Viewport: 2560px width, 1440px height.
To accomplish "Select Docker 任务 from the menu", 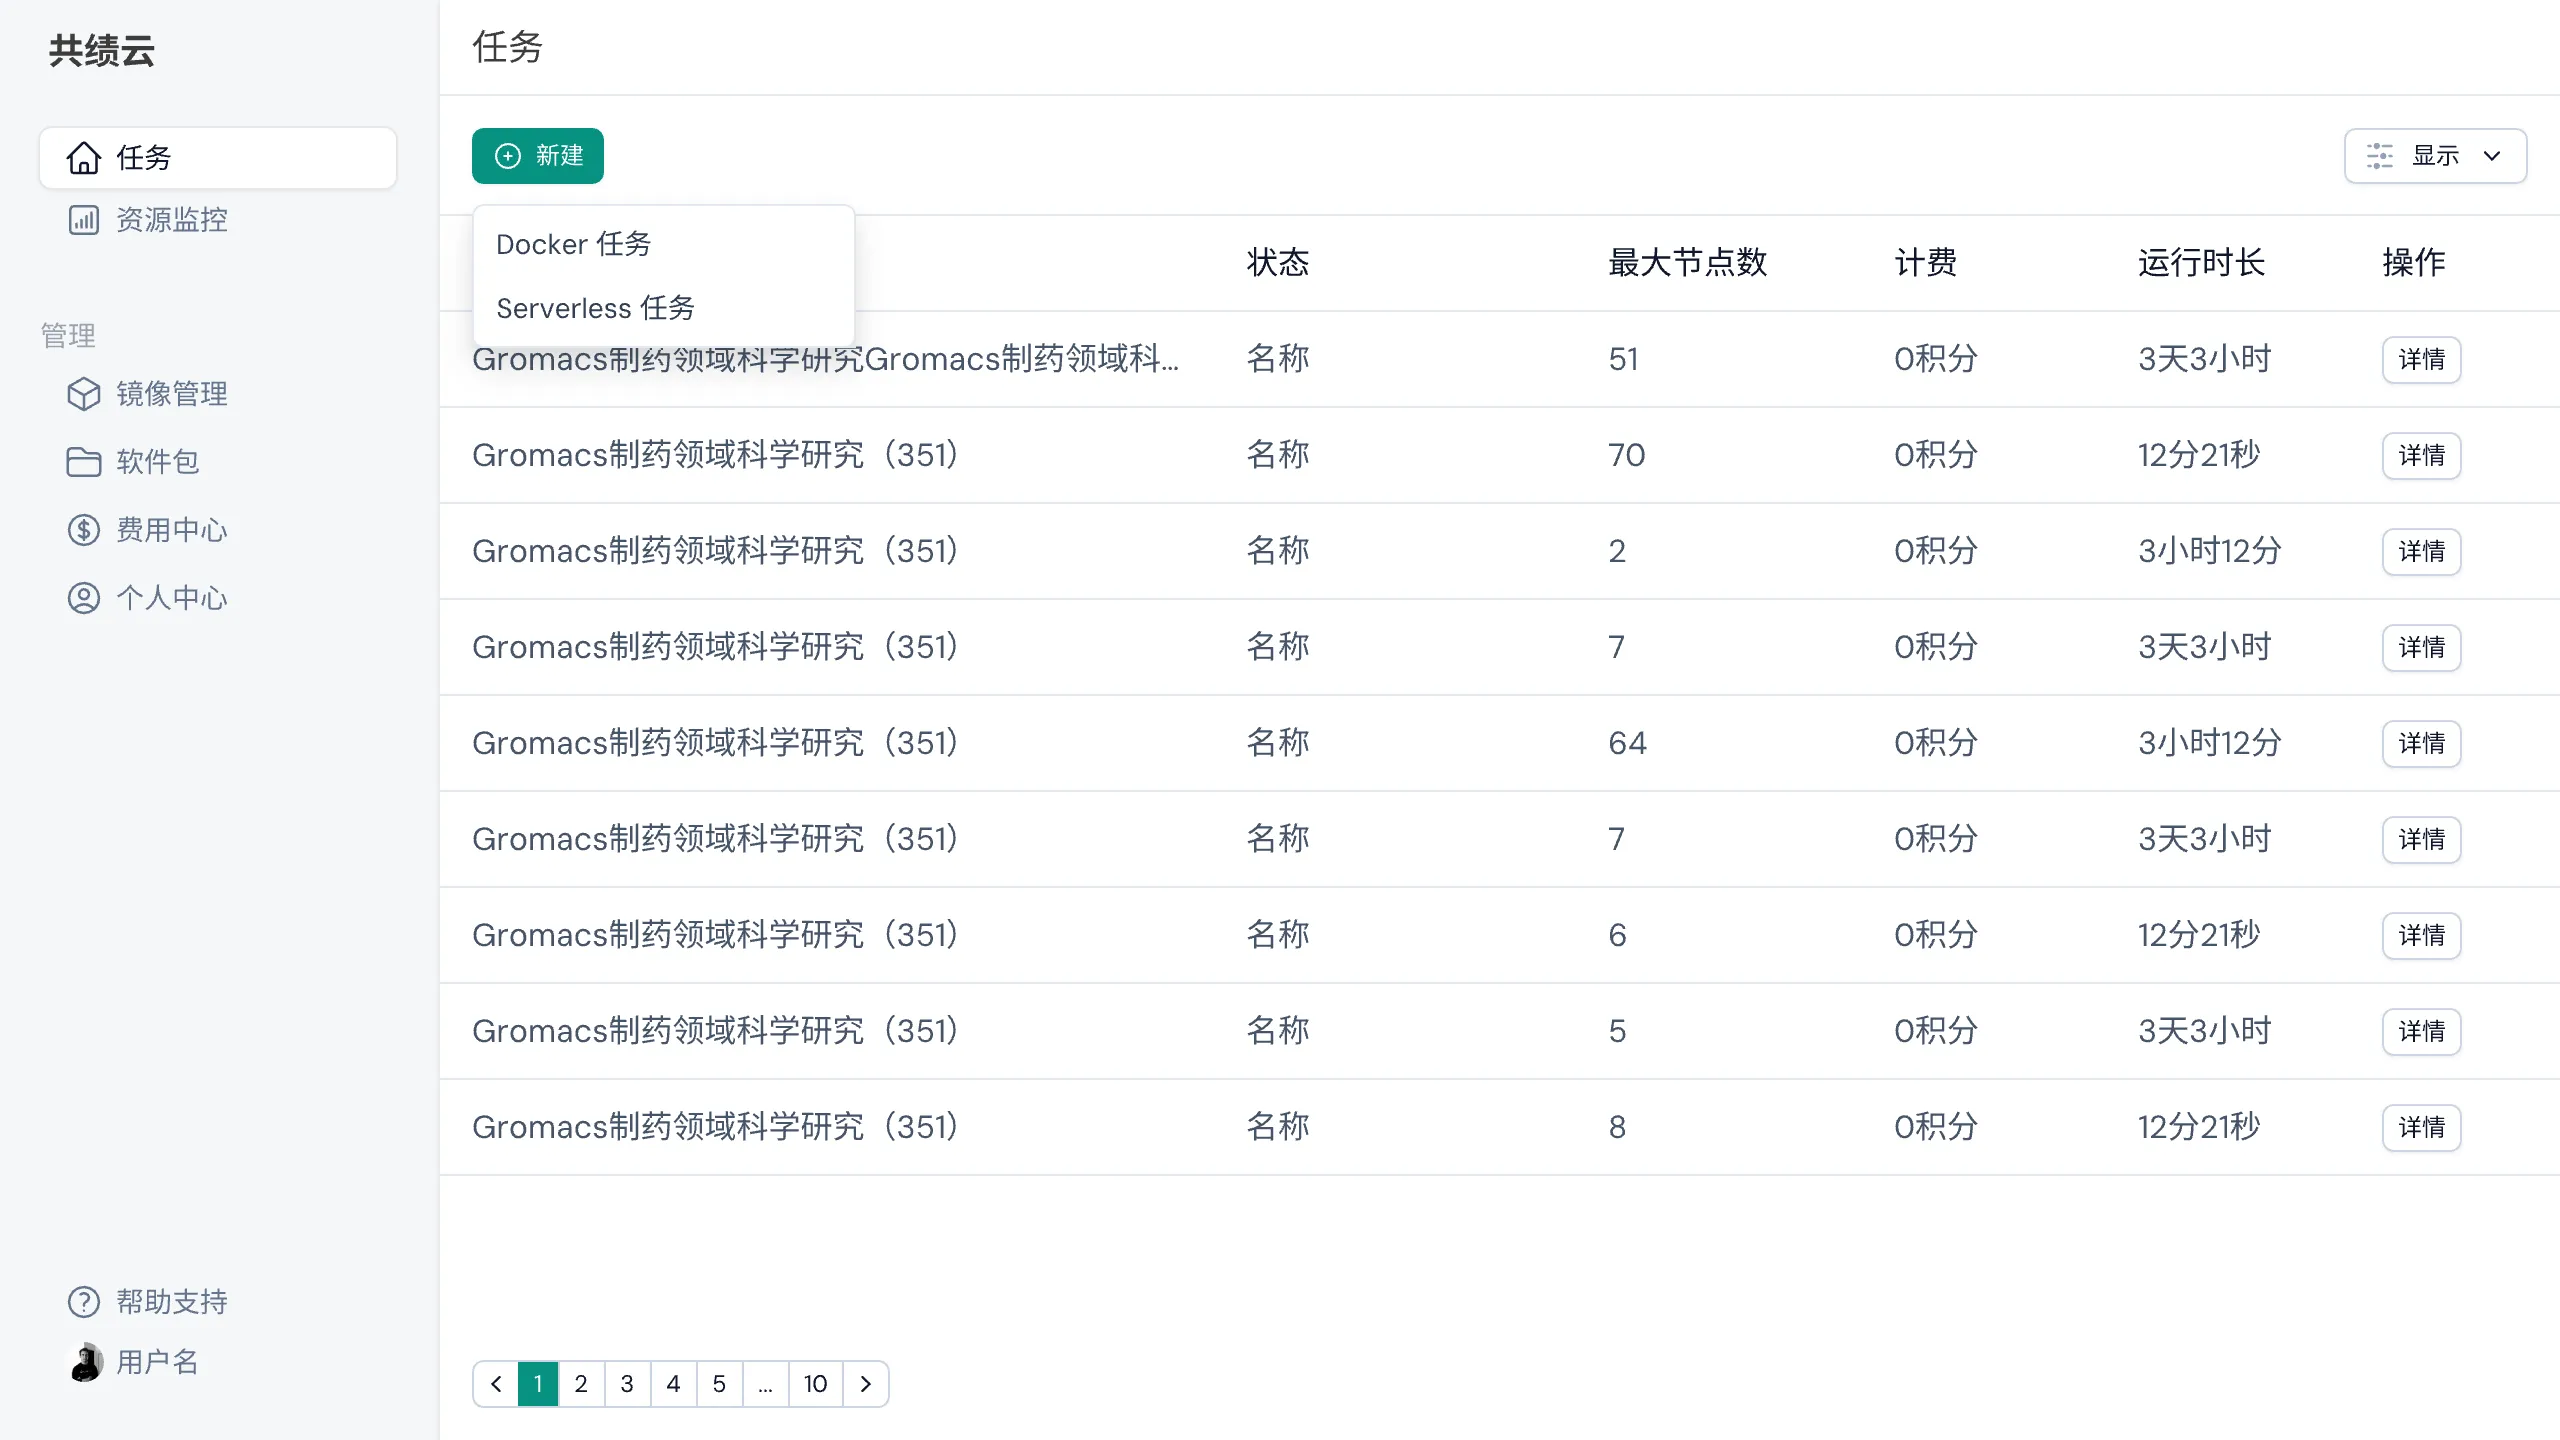I will point(573,243).
